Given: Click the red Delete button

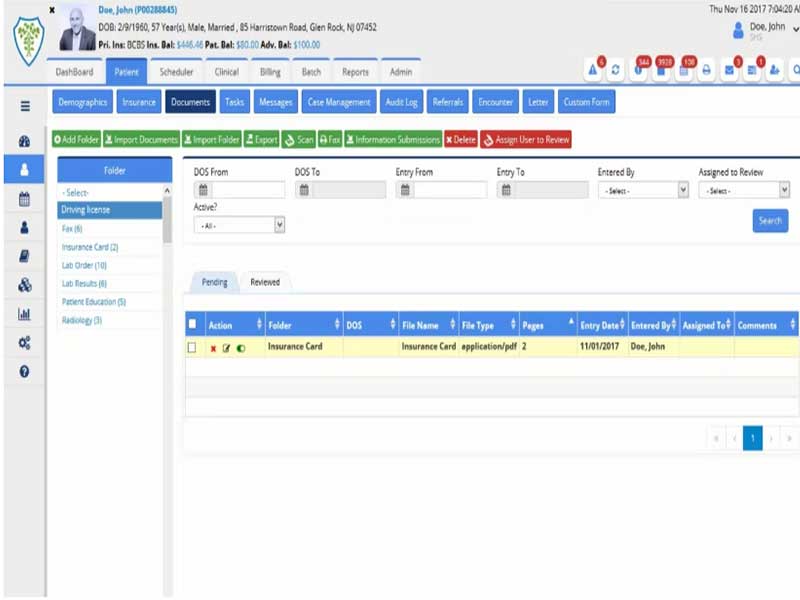Looking at the screenshot, I should [x=461, y=139].
